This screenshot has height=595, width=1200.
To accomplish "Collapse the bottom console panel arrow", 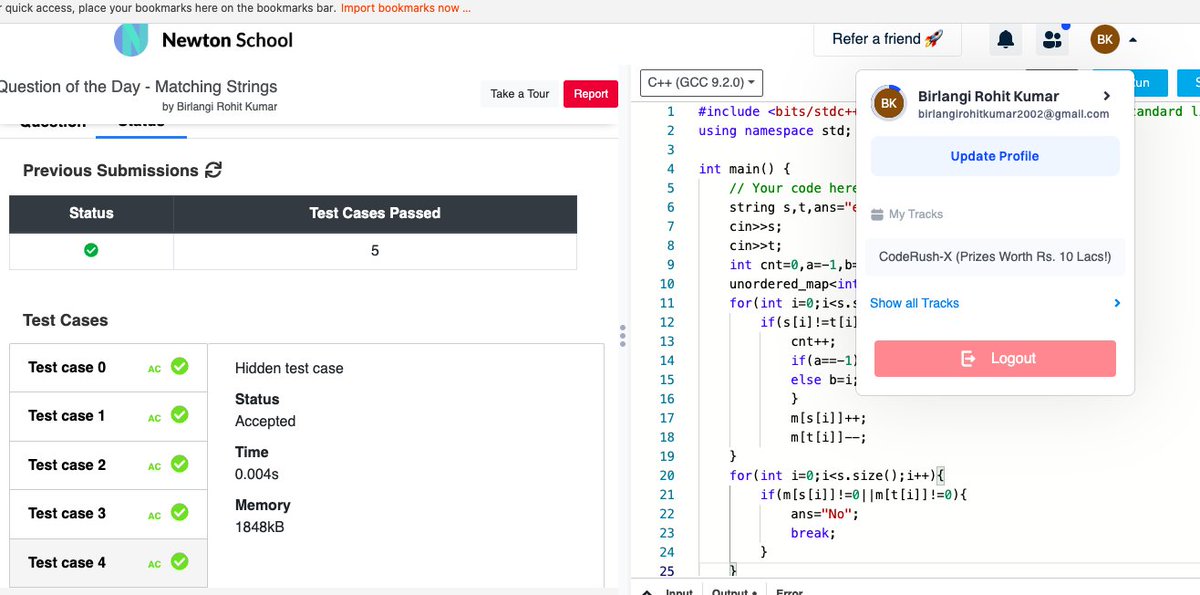I will coord(646,591).
